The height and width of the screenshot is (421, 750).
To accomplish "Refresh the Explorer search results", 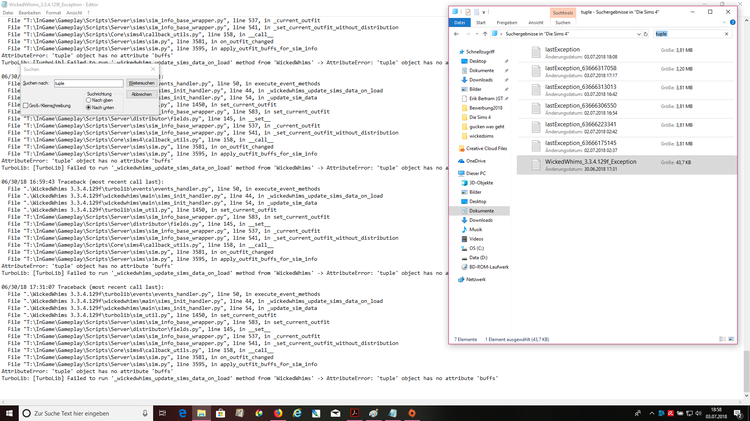I will pyautogui.click(x=646, y=34).
